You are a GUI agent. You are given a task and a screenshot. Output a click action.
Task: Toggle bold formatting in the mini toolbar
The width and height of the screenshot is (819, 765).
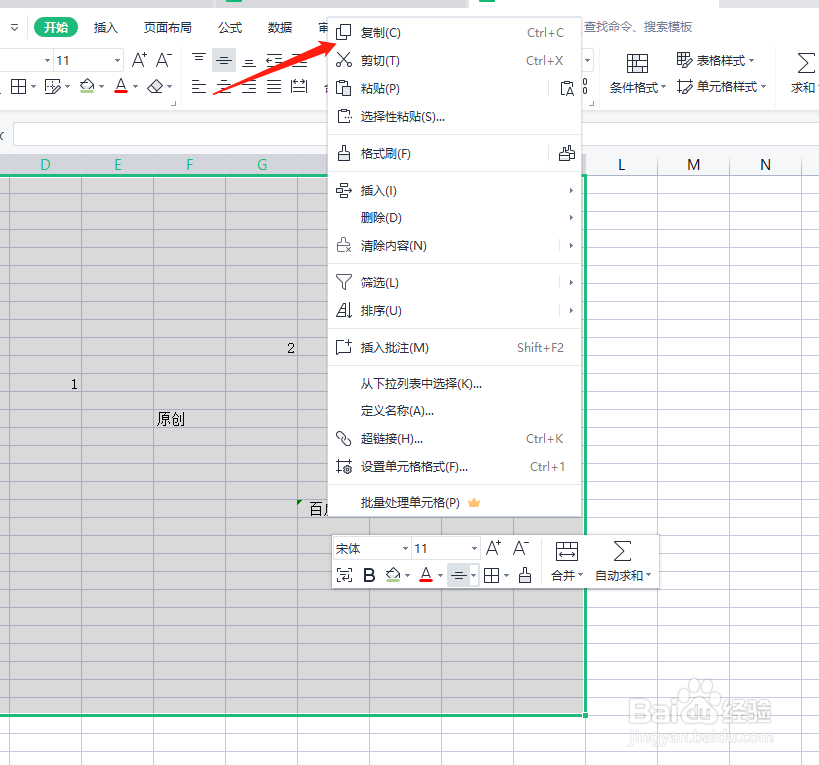(370, 575)
